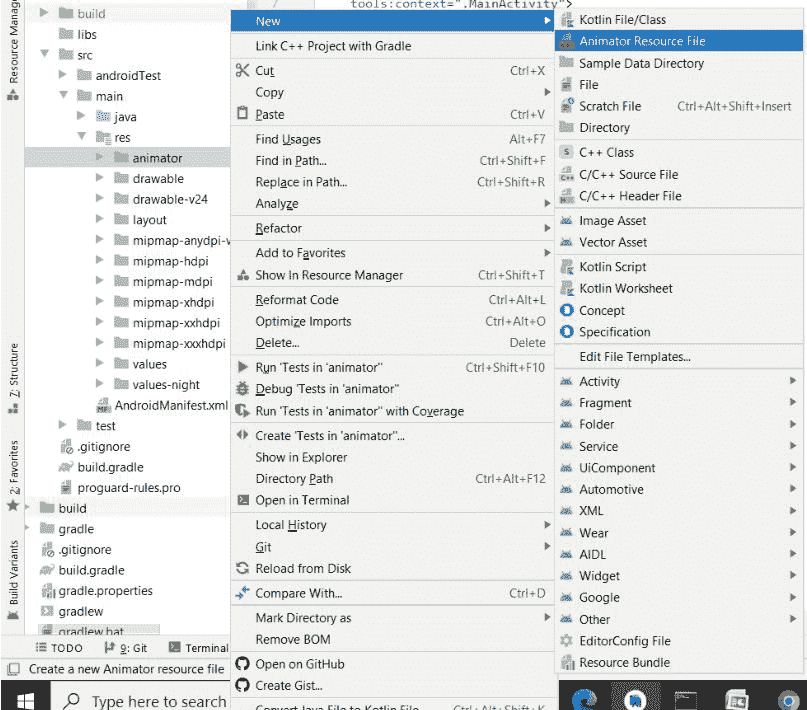Open the Refactor submenu
Viewport: 807px width, 710px height.
tap(278, 229)
